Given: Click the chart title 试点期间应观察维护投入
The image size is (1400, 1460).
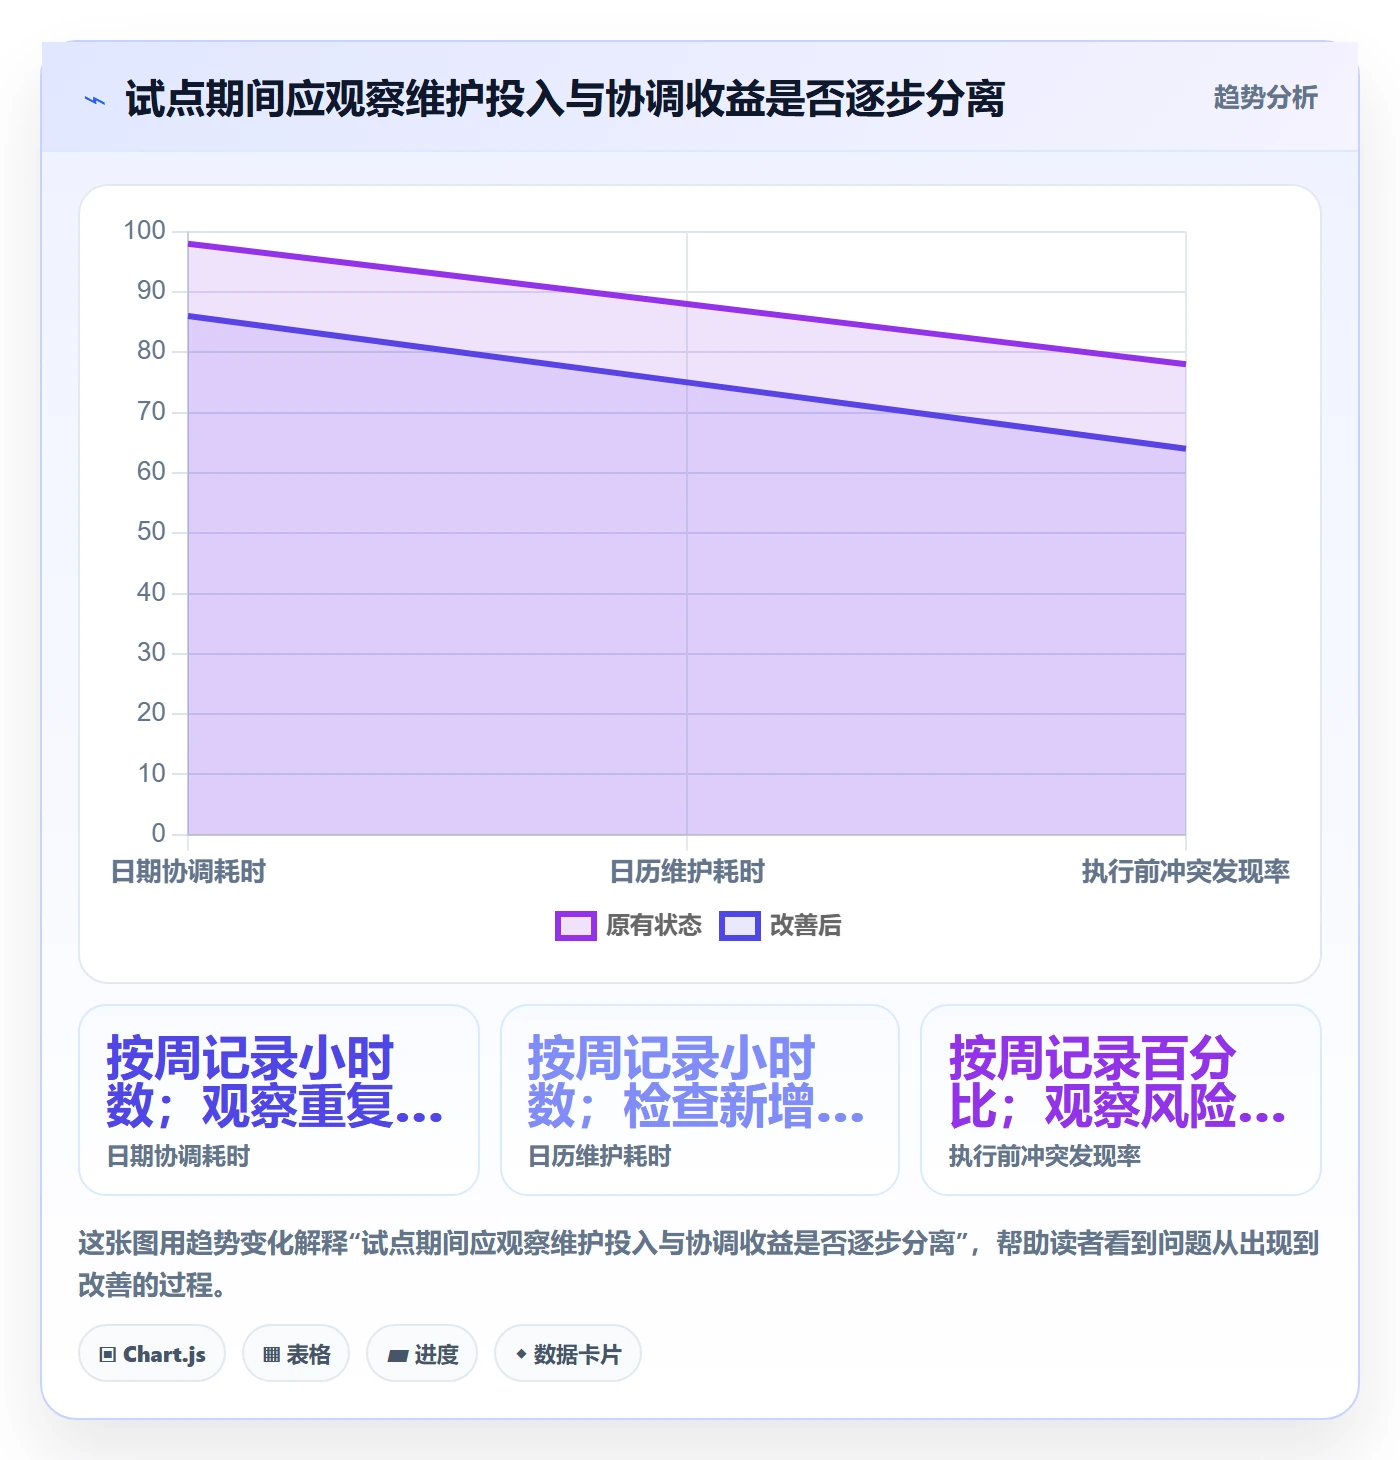Looking at the screenshot, I should [x=565, y=99].
